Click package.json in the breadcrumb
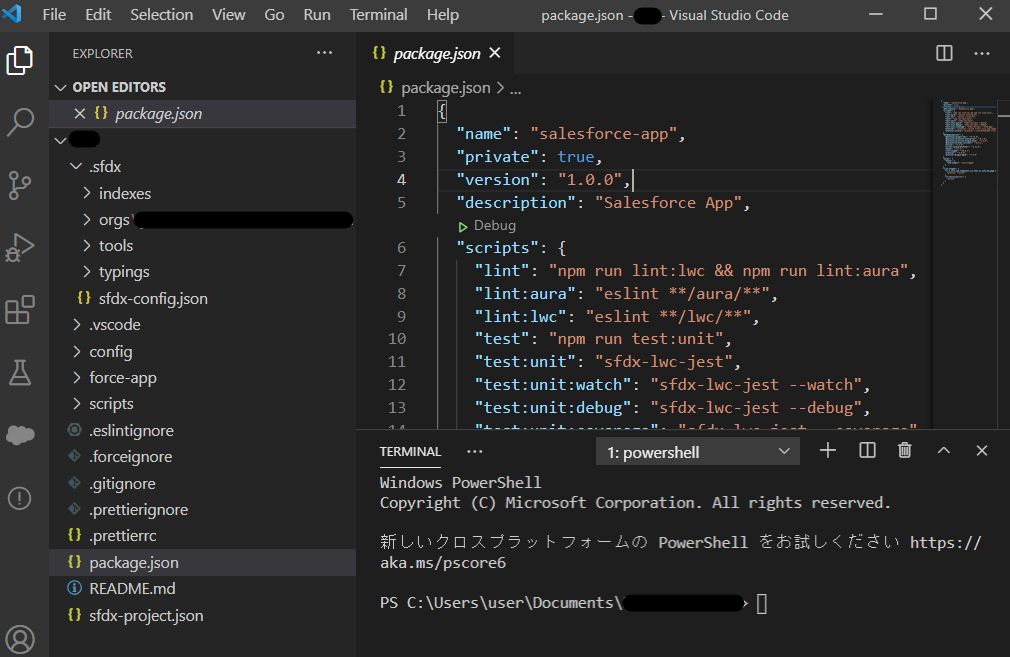1010x657 pixels. click(445, 88)
